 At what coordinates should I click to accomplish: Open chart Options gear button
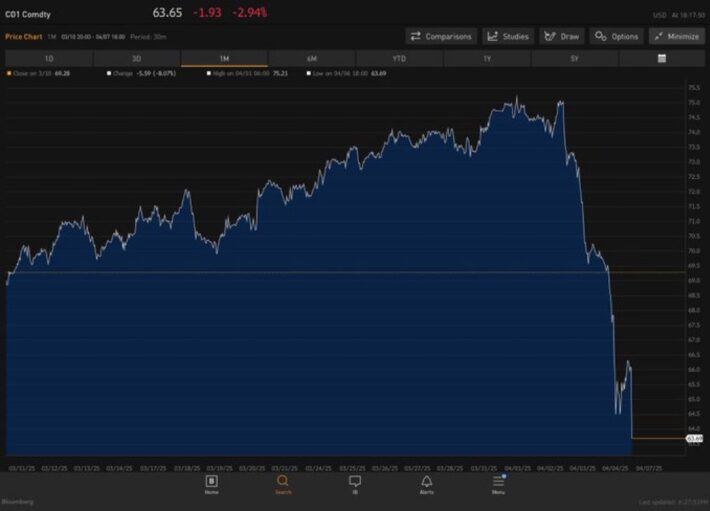click(617, 36)
